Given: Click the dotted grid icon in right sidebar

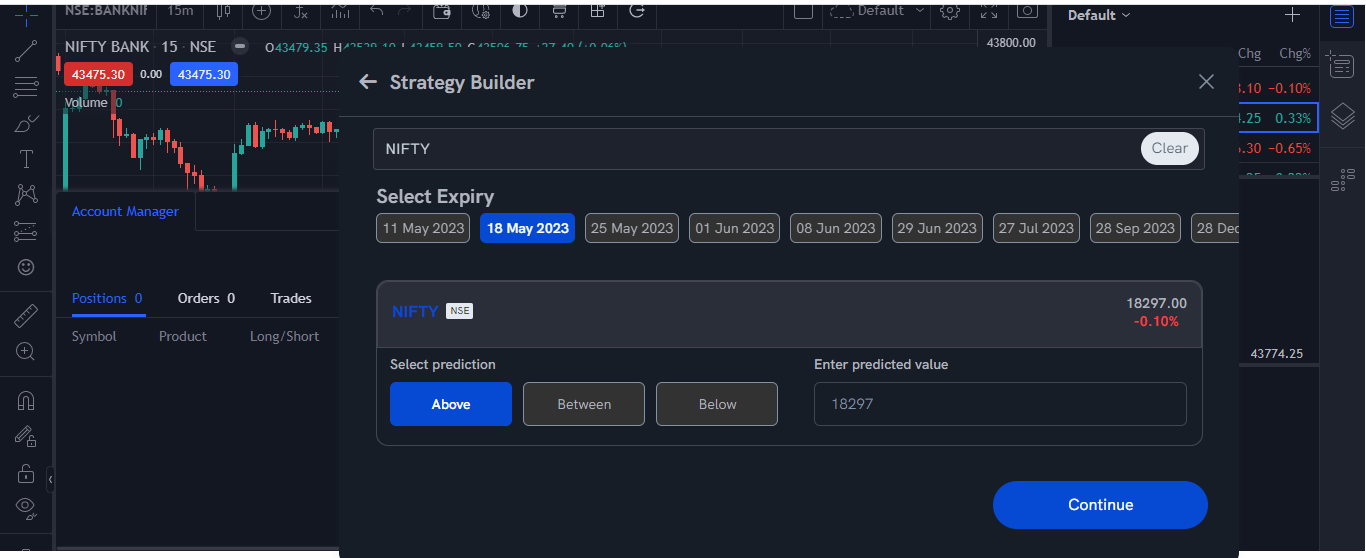Looking at the screenshot, I should click(x=1342, y=180).
